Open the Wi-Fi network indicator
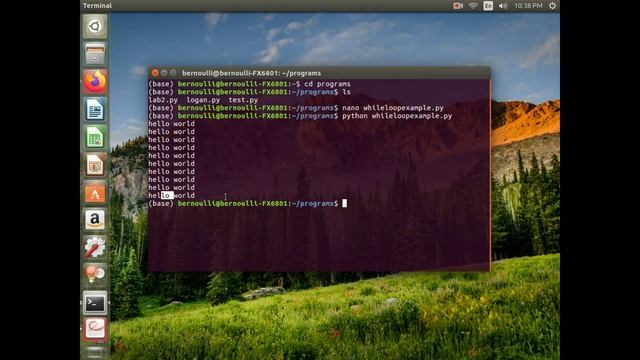640x360 pixels. [x=473, y=6]
